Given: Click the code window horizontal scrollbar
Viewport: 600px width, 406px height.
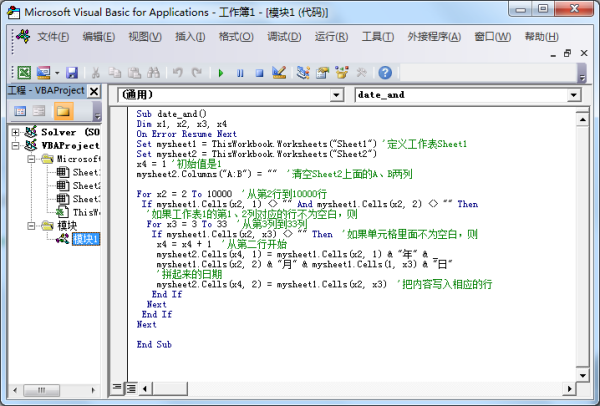Looking at the screenshot, I should pyautogui.click(x=350, y=387).
